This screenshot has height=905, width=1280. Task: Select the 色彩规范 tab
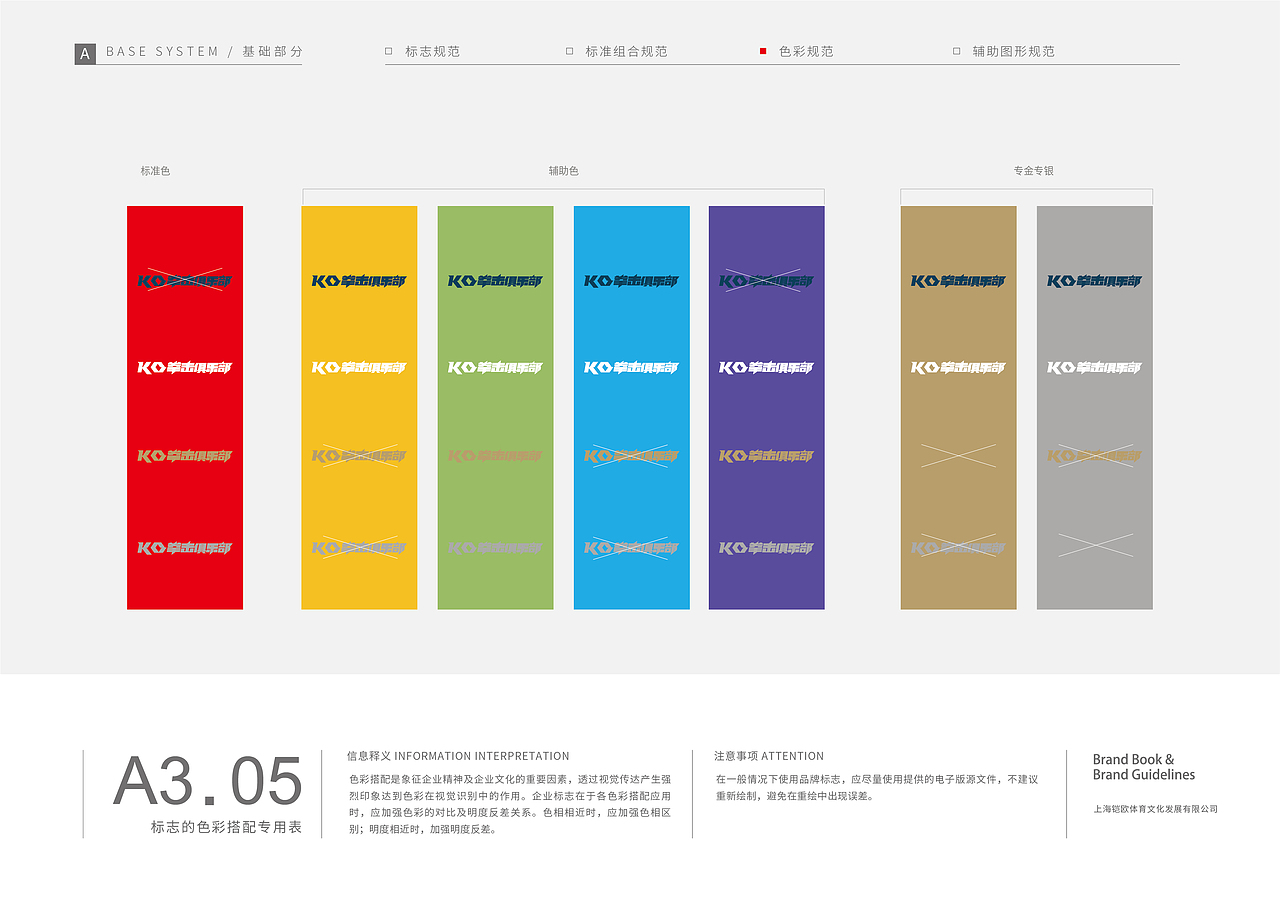(x=806, y=51)
